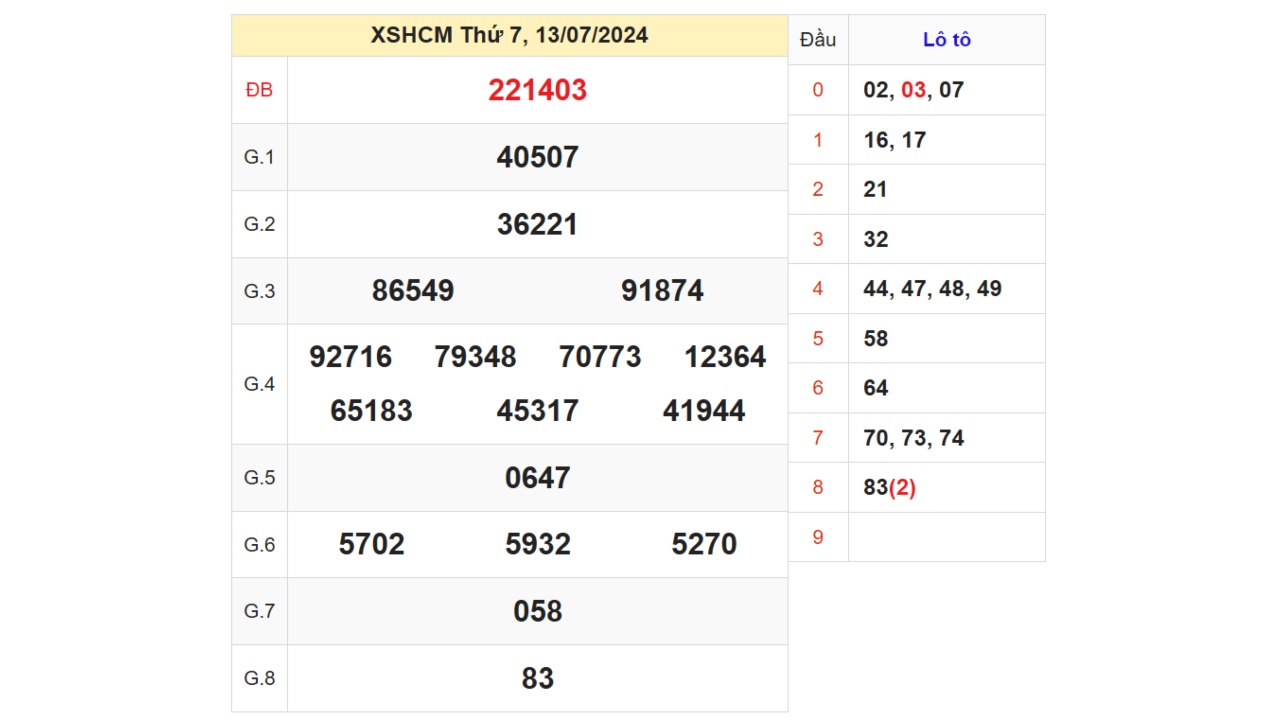Click head digit 4 in Đầu column

click(x=818, y=289)
